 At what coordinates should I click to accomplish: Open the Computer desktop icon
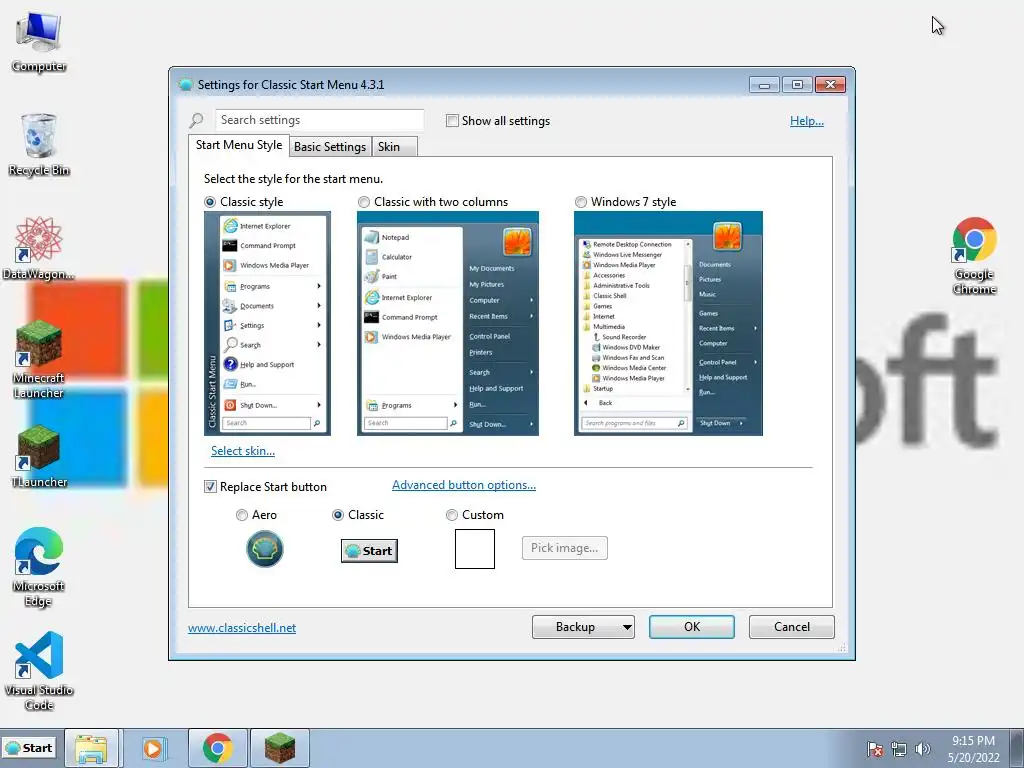click(x=39, y=41)
